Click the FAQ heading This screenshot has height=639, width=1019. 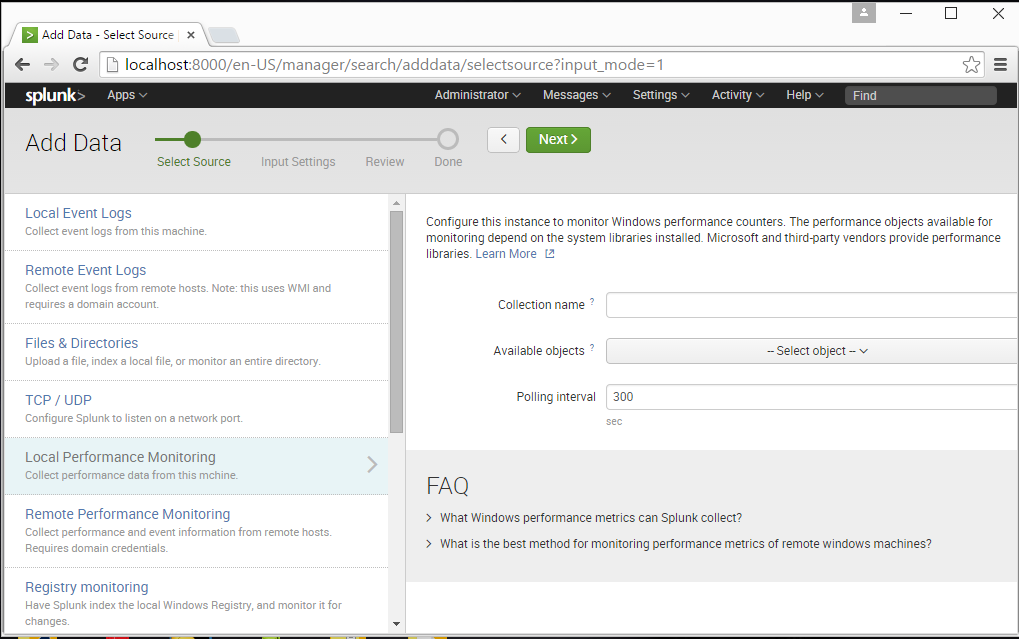point(447,486)
